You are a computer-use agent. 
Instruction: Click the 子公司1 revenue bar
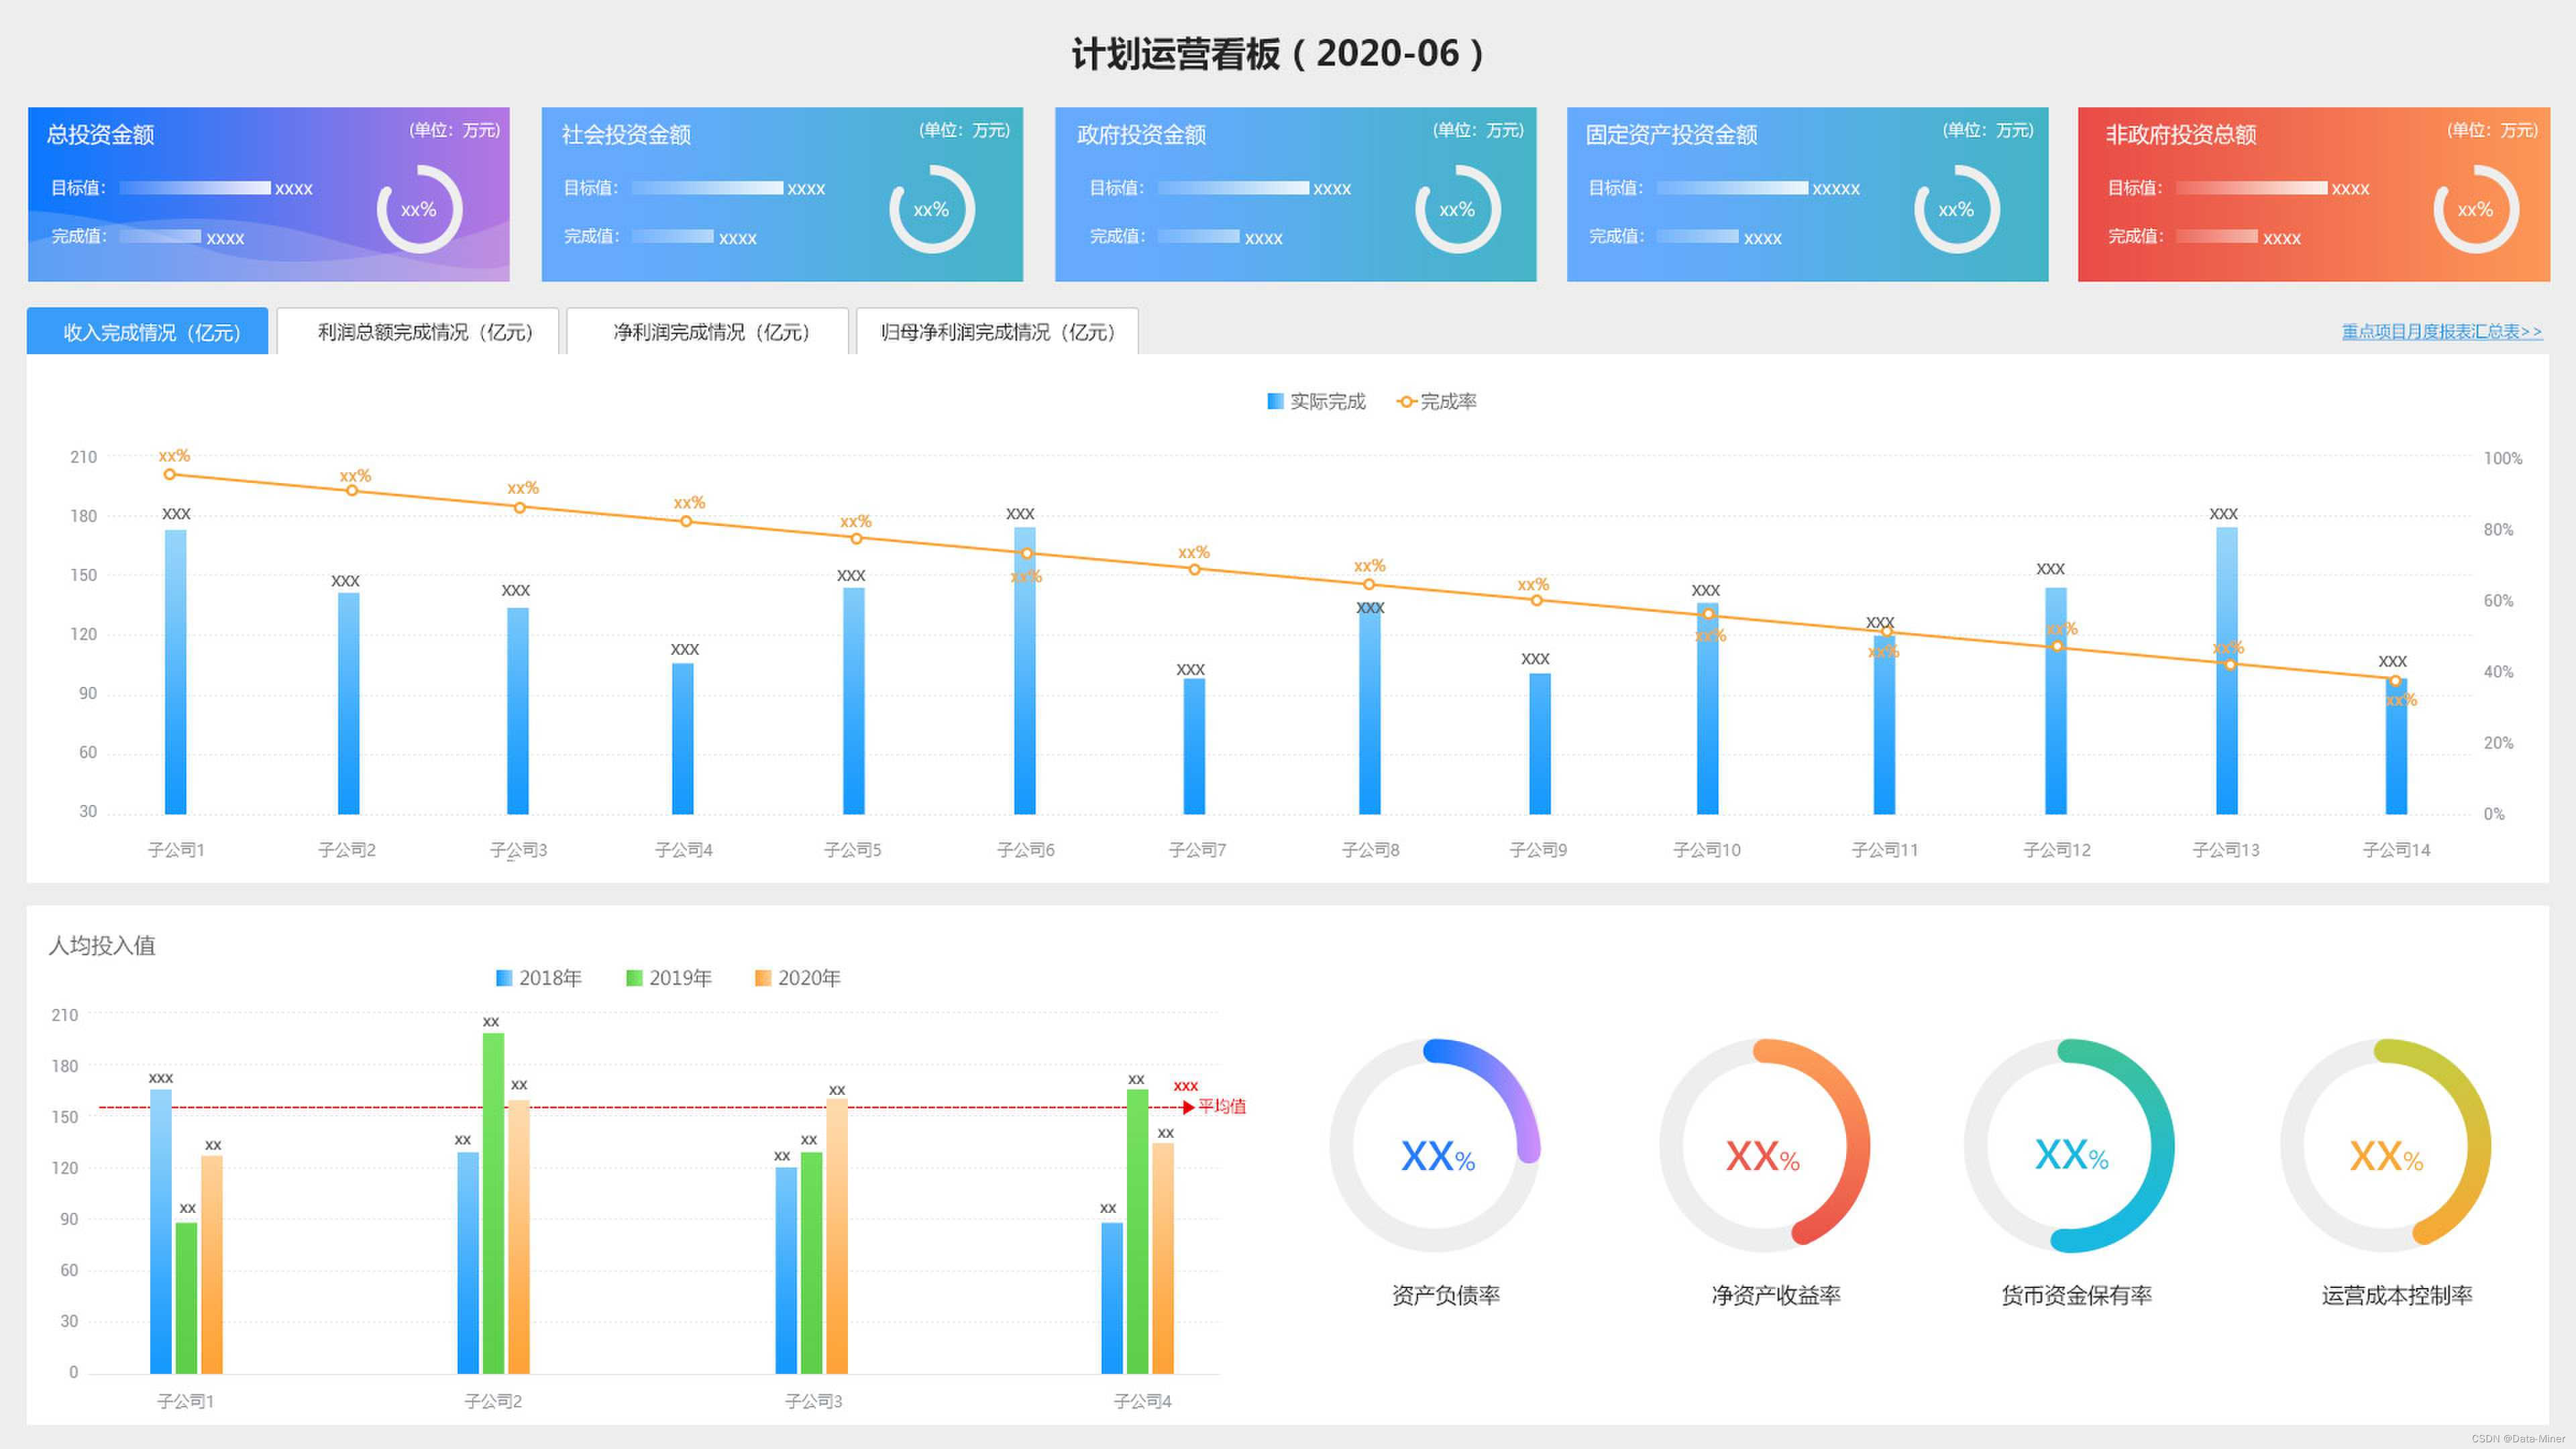[176, 672]
